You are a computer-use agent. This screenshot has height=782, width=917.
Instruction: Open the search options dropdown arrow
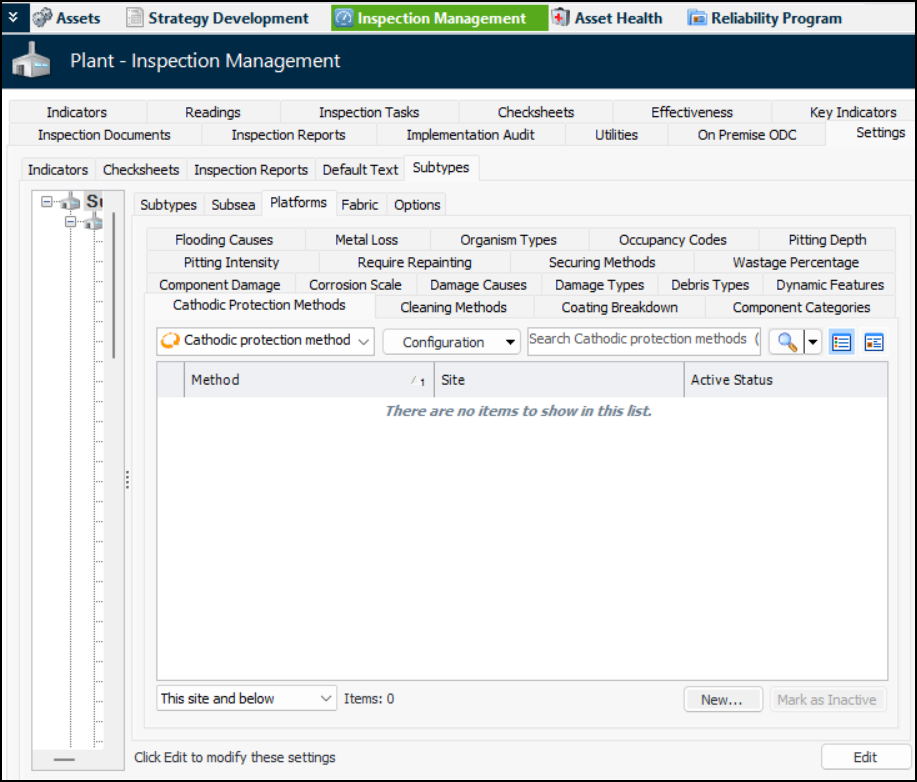812,342
